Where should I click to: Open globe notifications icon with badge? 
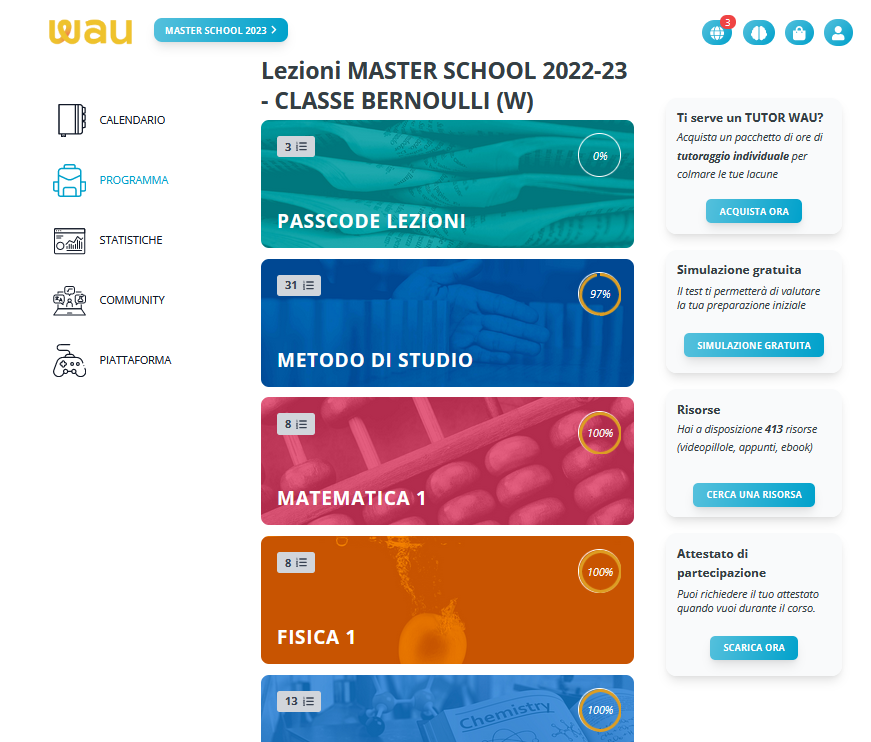click(x=717, y=33)
